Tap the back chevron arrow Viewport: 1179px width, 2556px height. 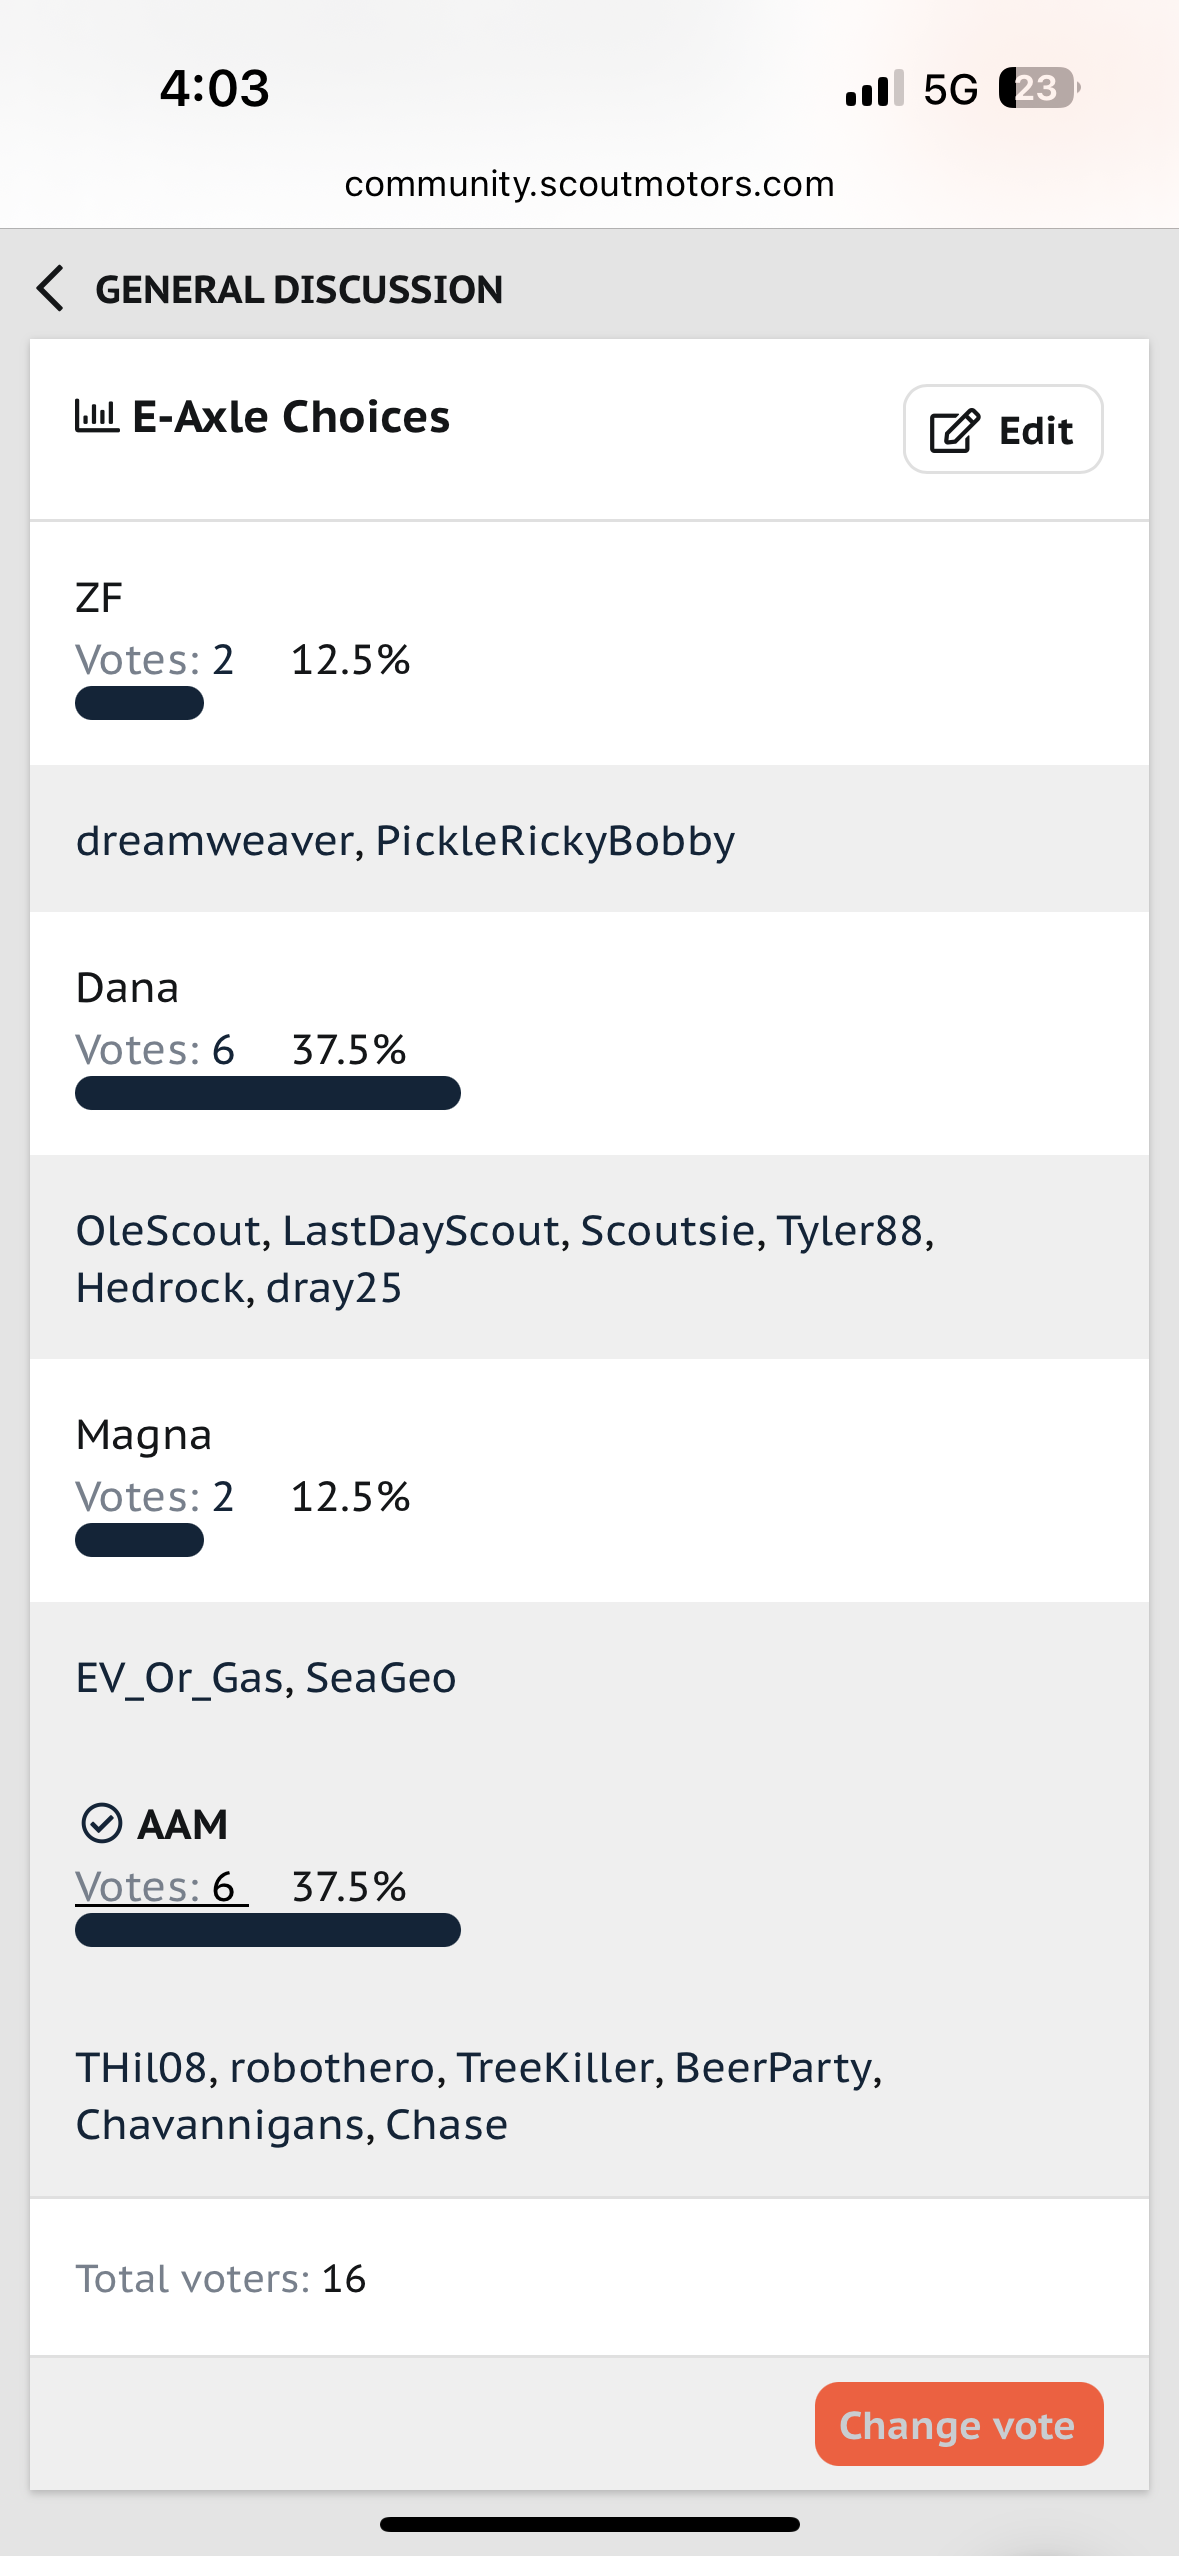click(51, 289)
